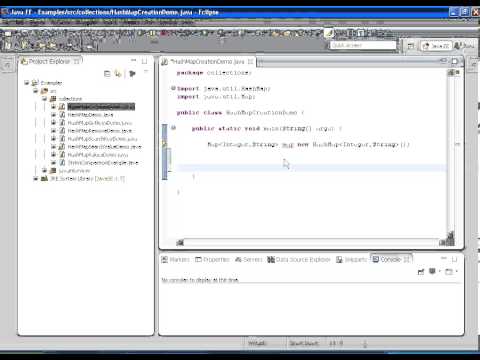Open the Open Console dropdown arrow
The width and height of the screenshot is (480, 360).
pyautogui.click(x=456, y=272)
